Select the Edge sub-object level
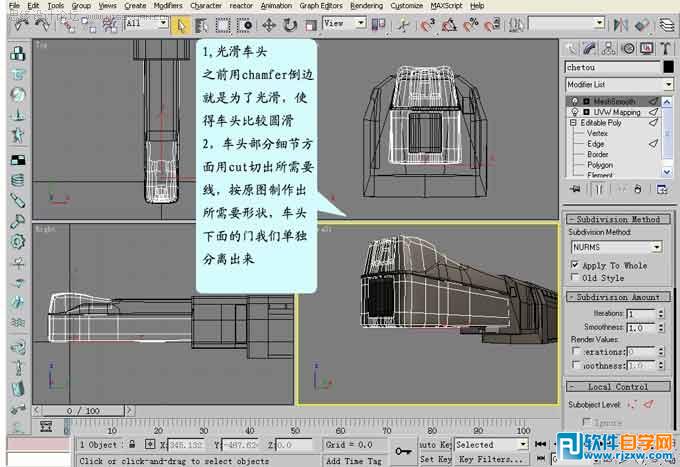The image size is (680, 467). pos(596,144)
